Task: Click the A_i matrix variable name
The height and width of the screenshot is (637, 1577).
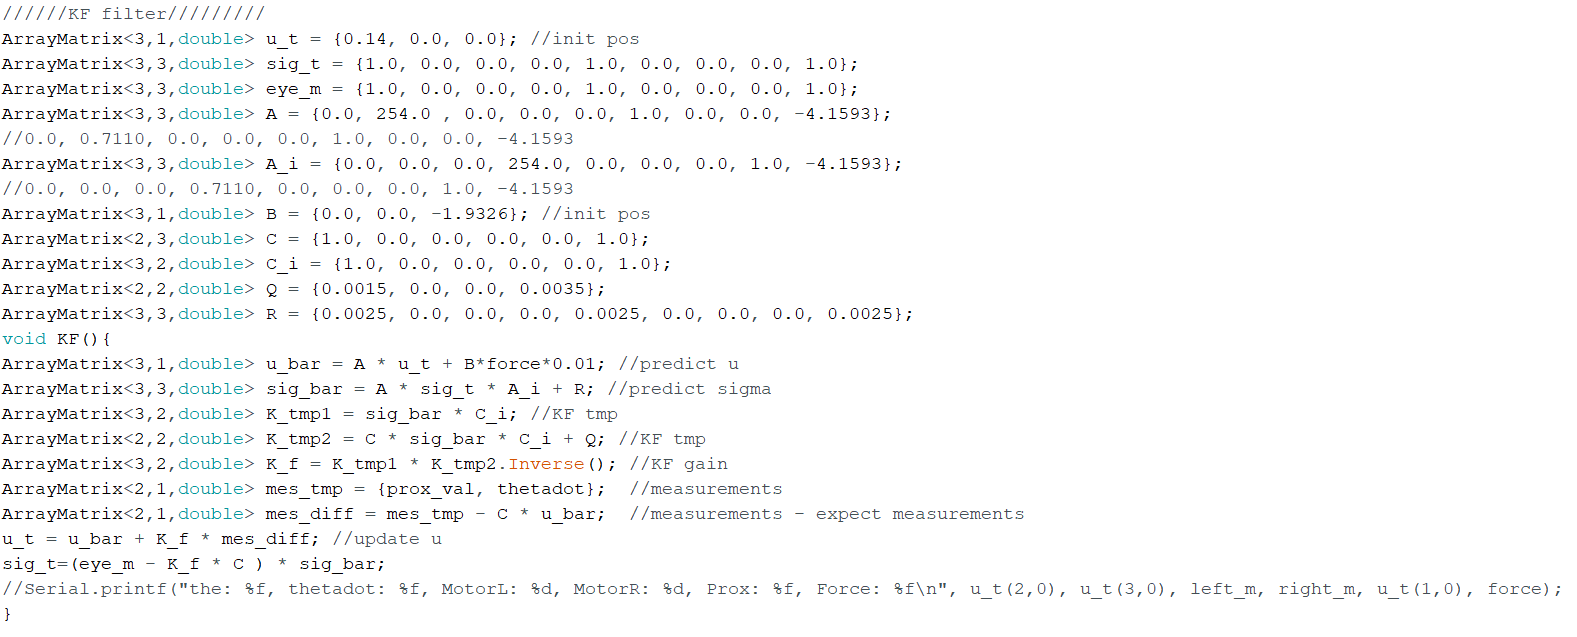Action: [282, 164]
